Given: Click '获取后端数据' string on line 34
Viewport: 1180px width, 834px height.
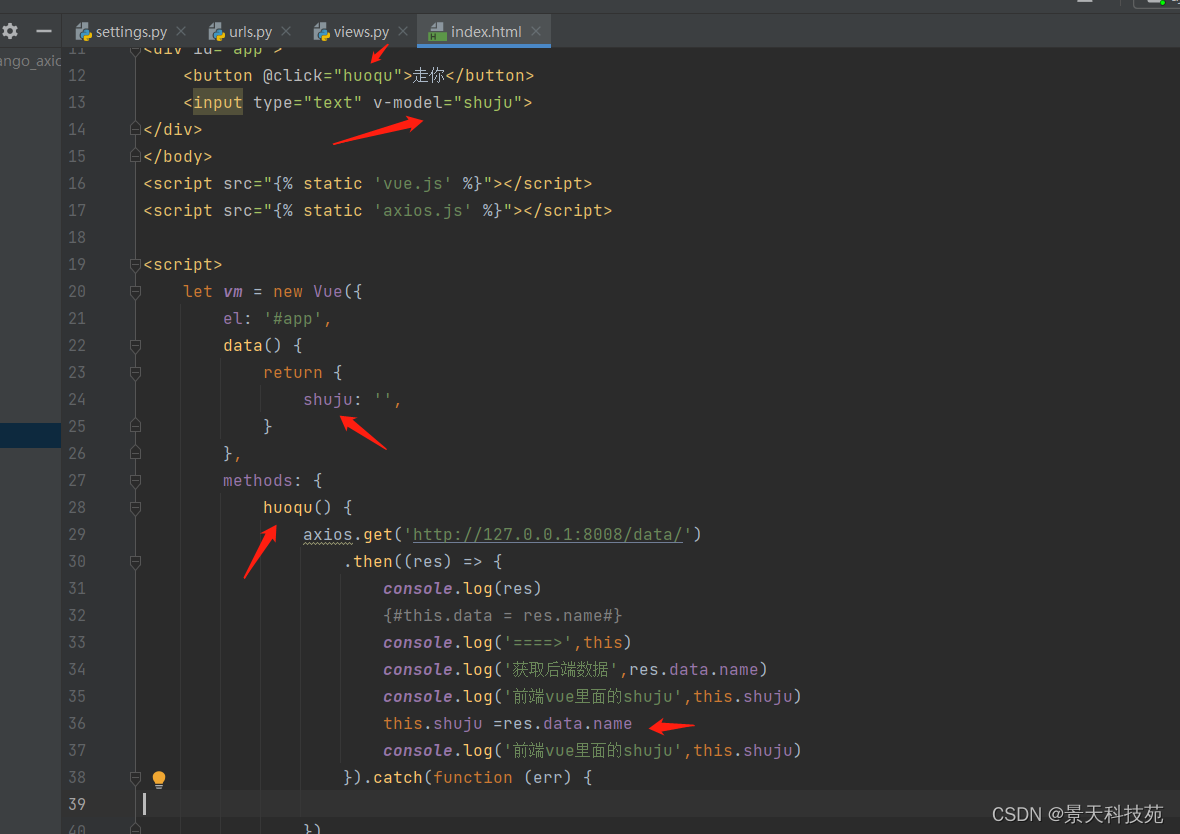Looking at the screenshot, I should (561, 670).
